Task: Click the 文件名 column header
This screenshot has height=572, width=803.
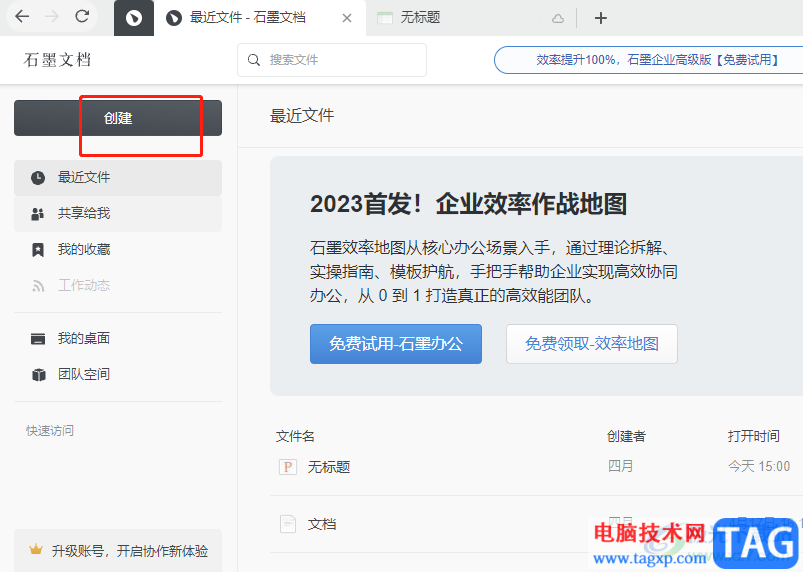Action: coord(295,436)
